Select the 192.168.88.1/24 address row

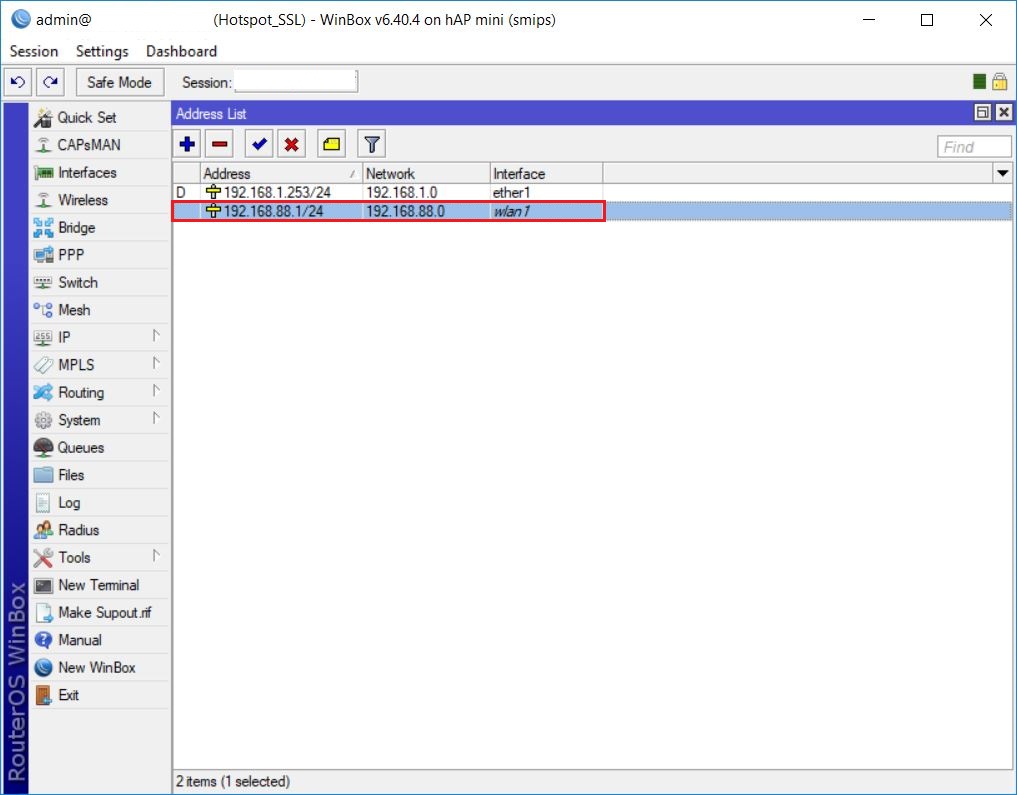click(x=592, y=211)
